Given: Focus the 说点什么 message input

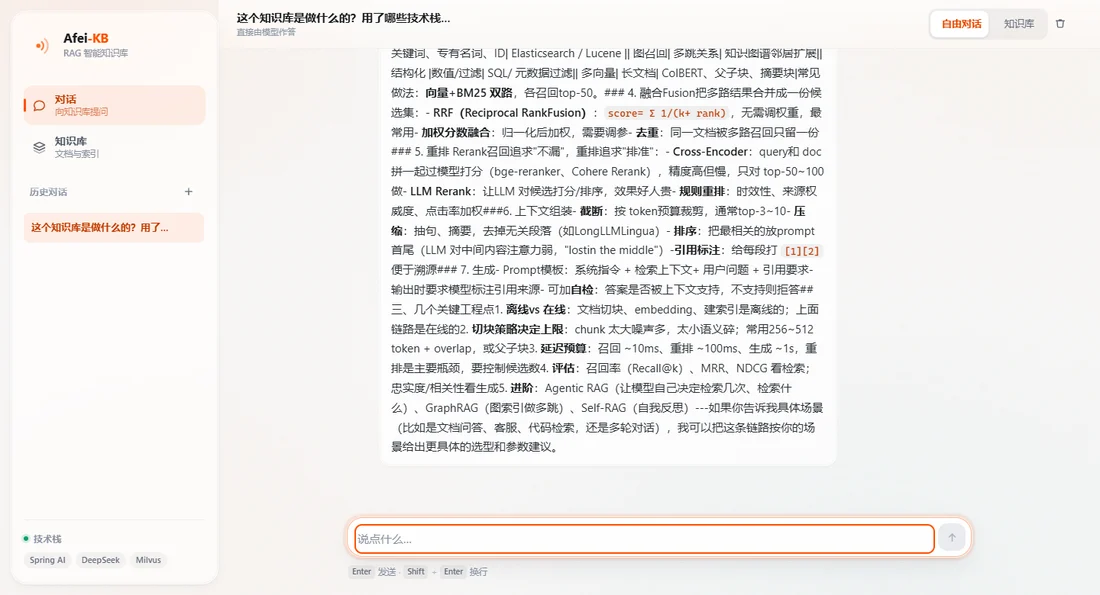Looking at the screenshot, I should coord(644,539).
